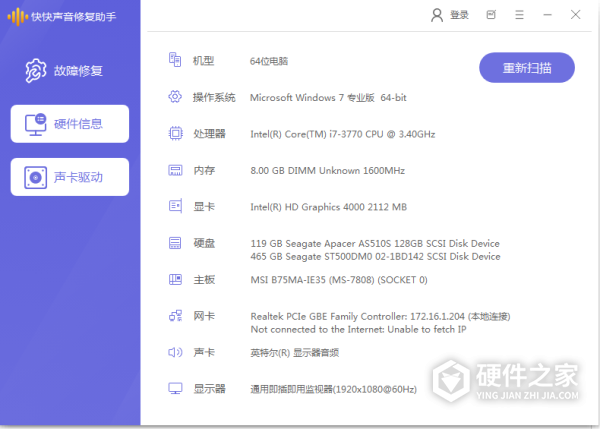
Task: Click the 处理器 label
Action: 209,134
